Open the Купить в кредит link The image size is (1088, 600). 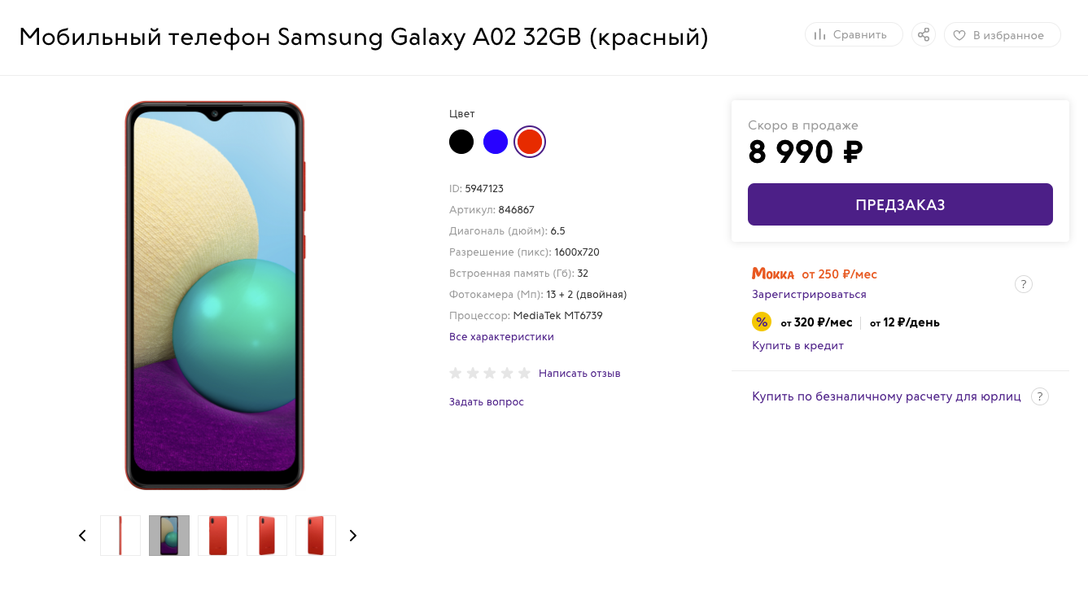(798, 346)
